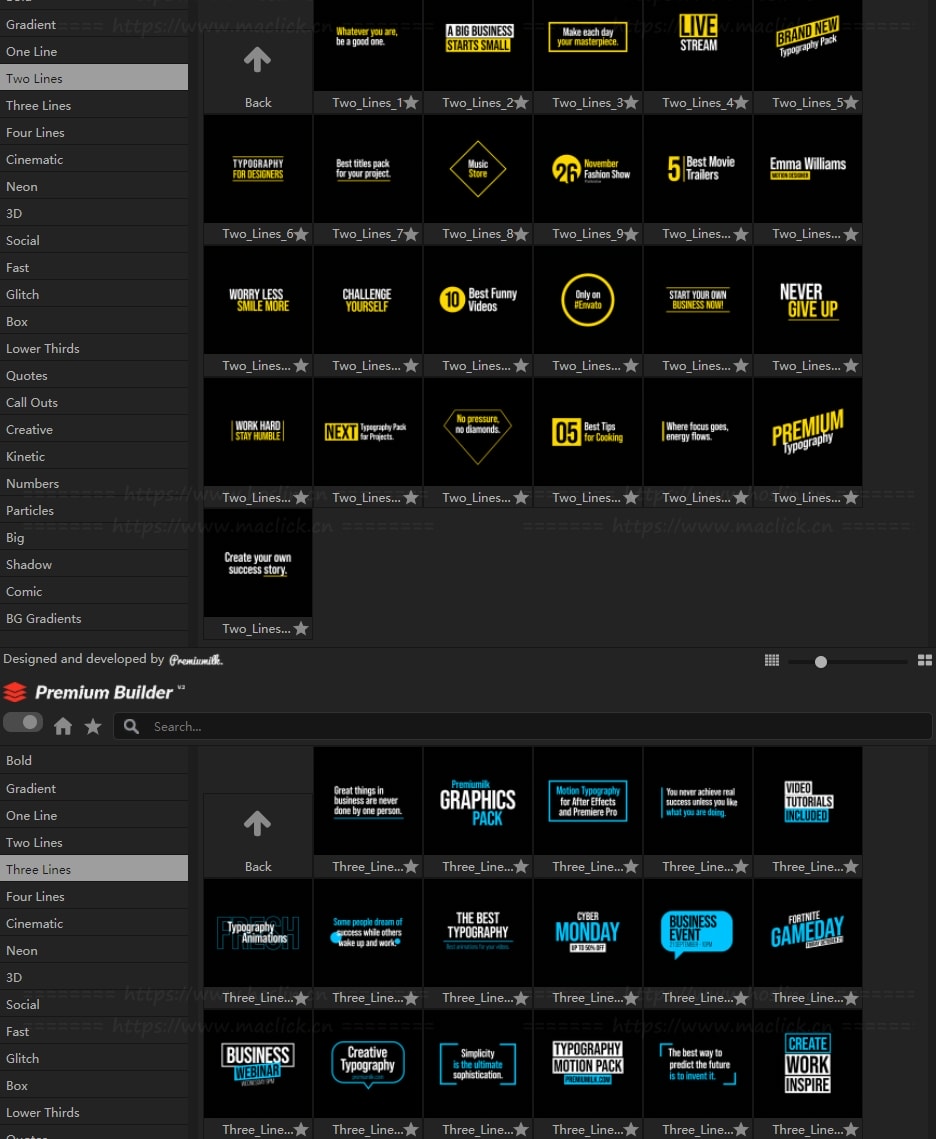Open the Comic category
This screenshot has width=936, height=1139.
tap(94, 591)
